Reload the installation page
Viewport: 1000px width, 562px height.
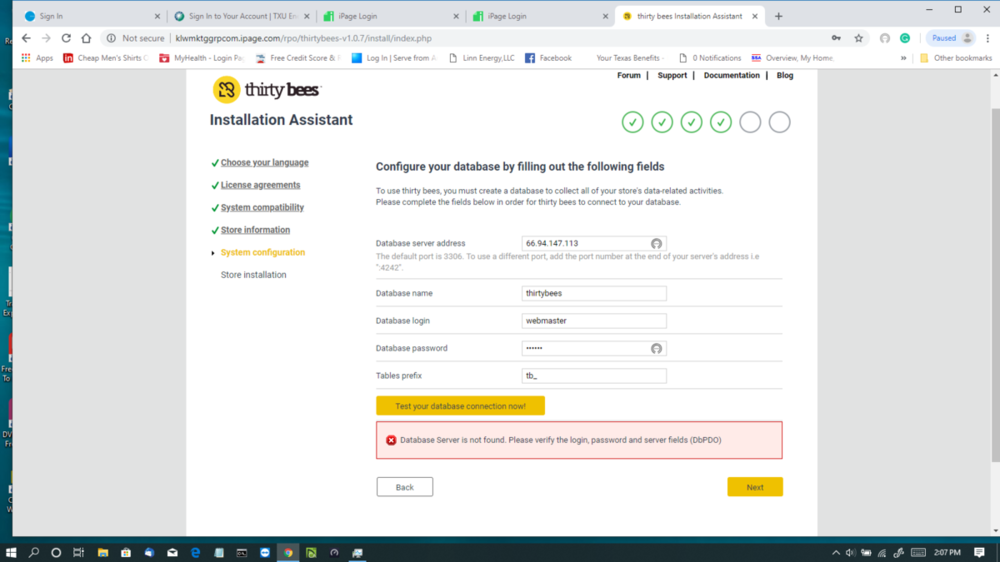pyautogui.click(x=66, y=38)
